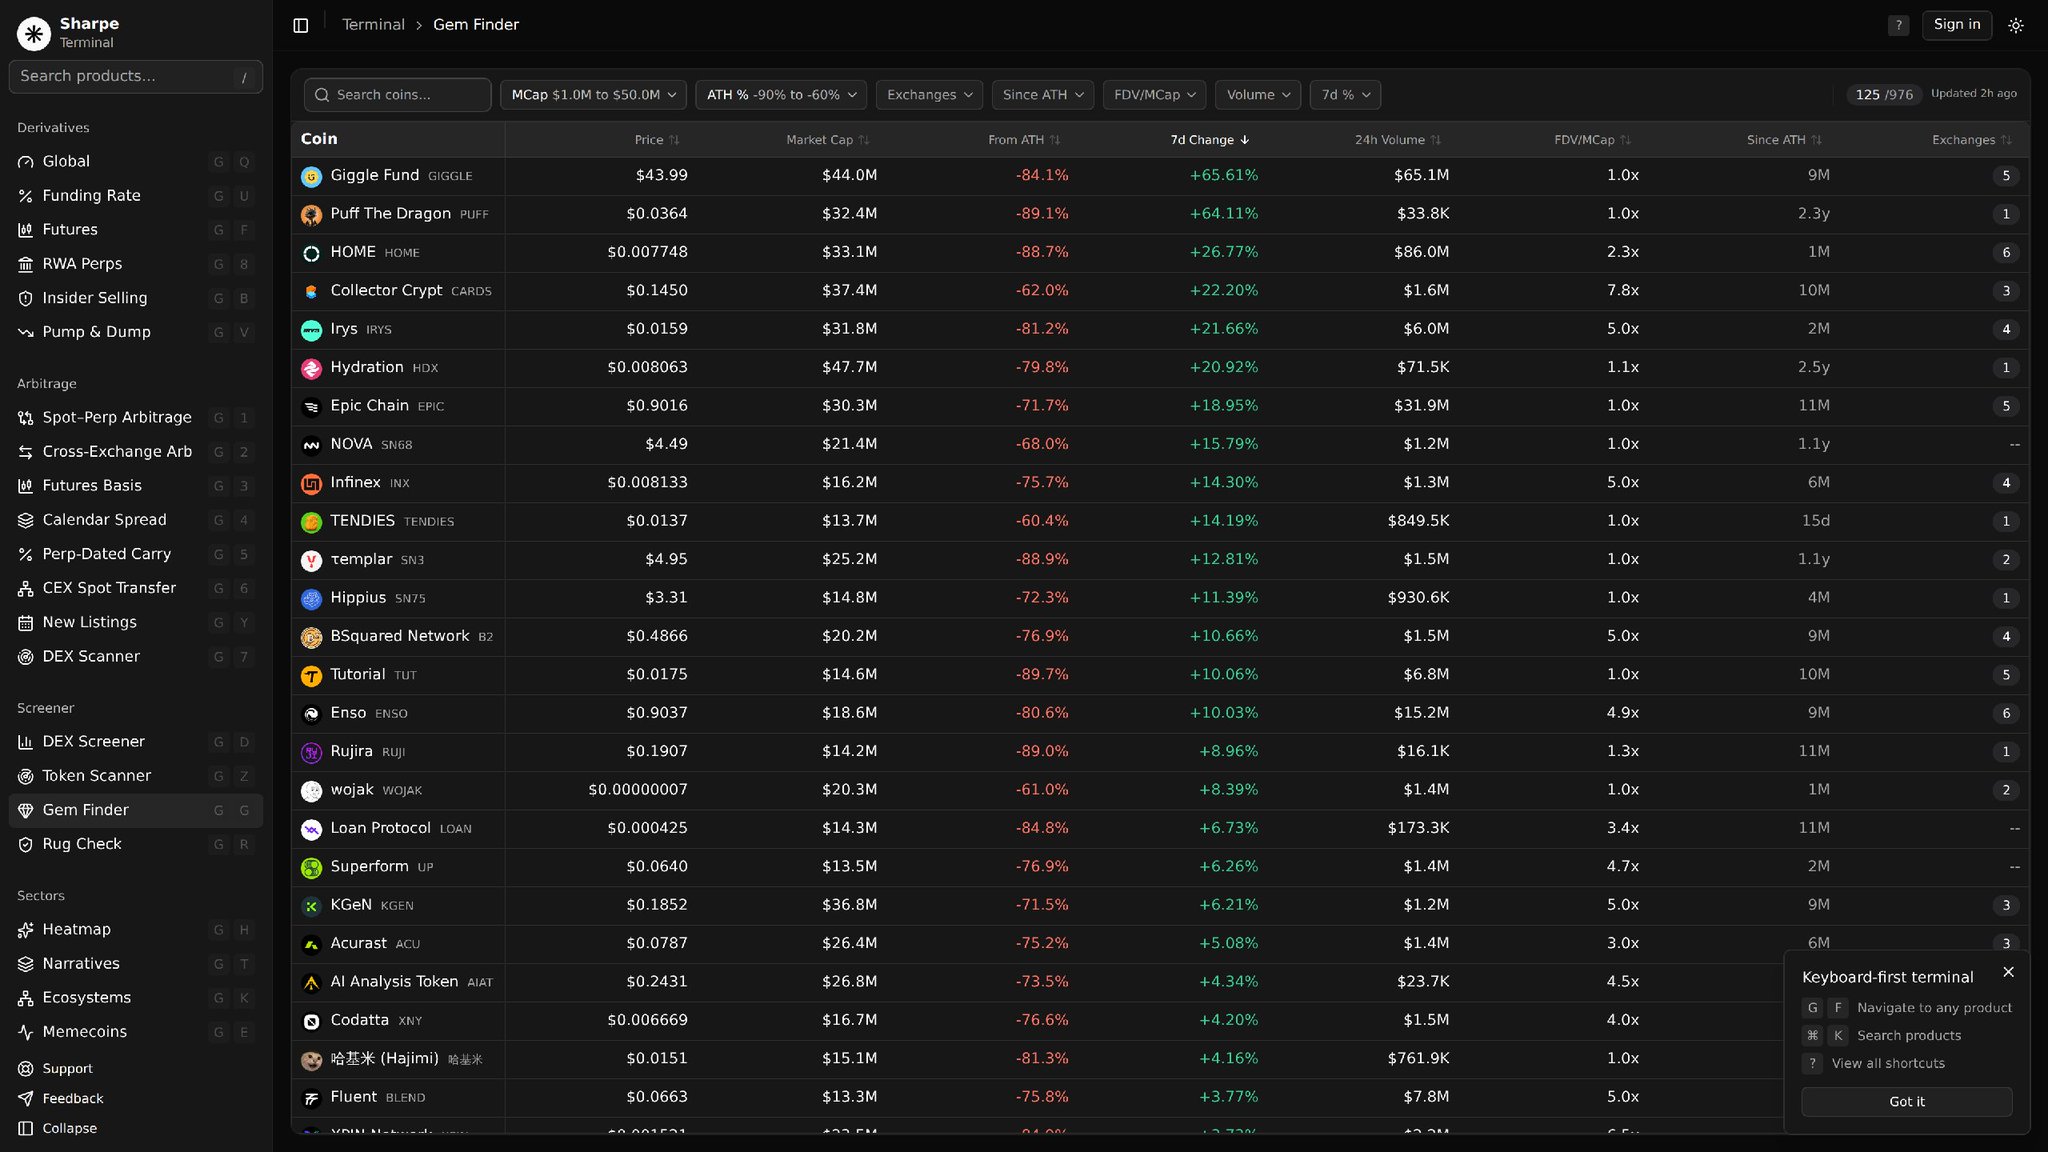Open Pump & Dump trend icon
This screenshot has height=1152, width=2048.
tap(26, 332)
